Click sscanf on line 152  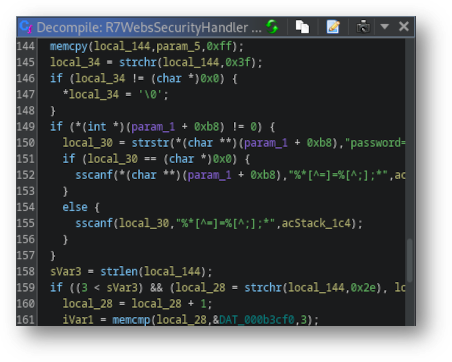[94, 175]
